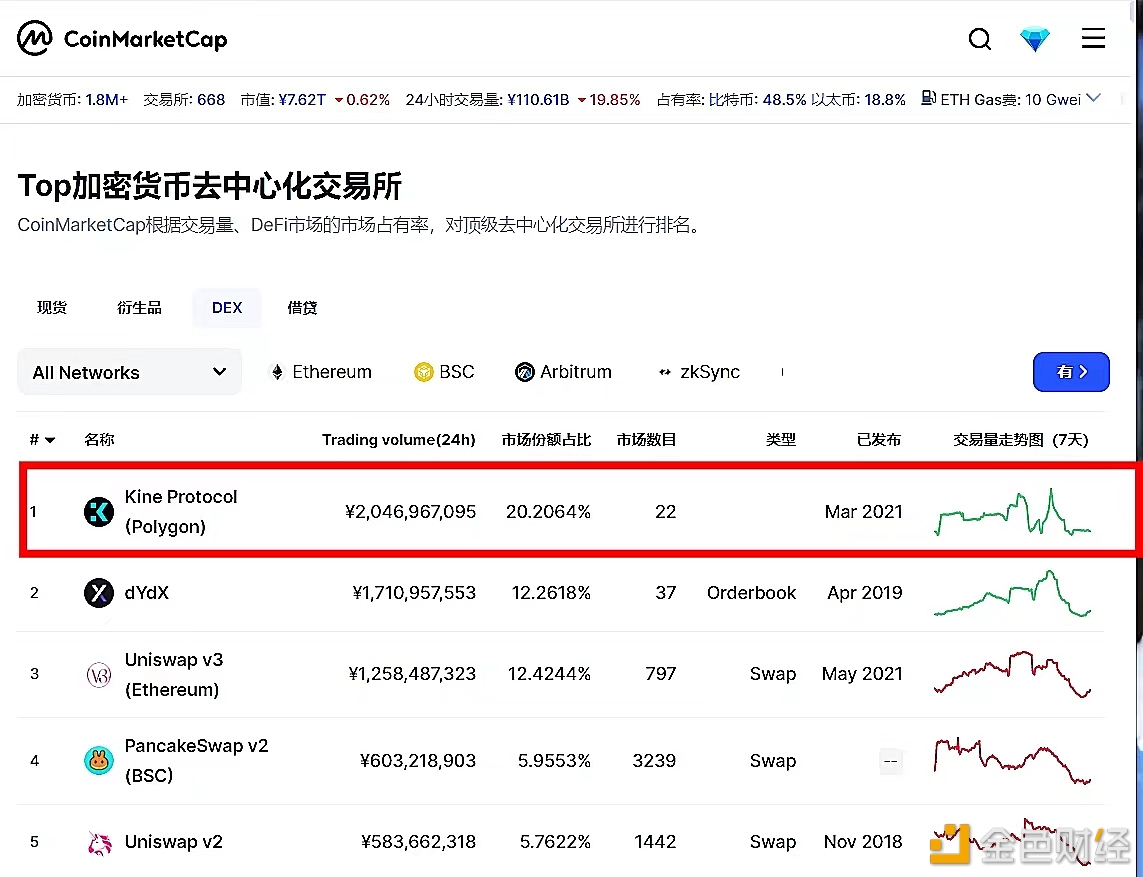Viewport: 1143px width, 877px height.
Task: Click the blue next arrow button
Action: (x=1071, y=372)
